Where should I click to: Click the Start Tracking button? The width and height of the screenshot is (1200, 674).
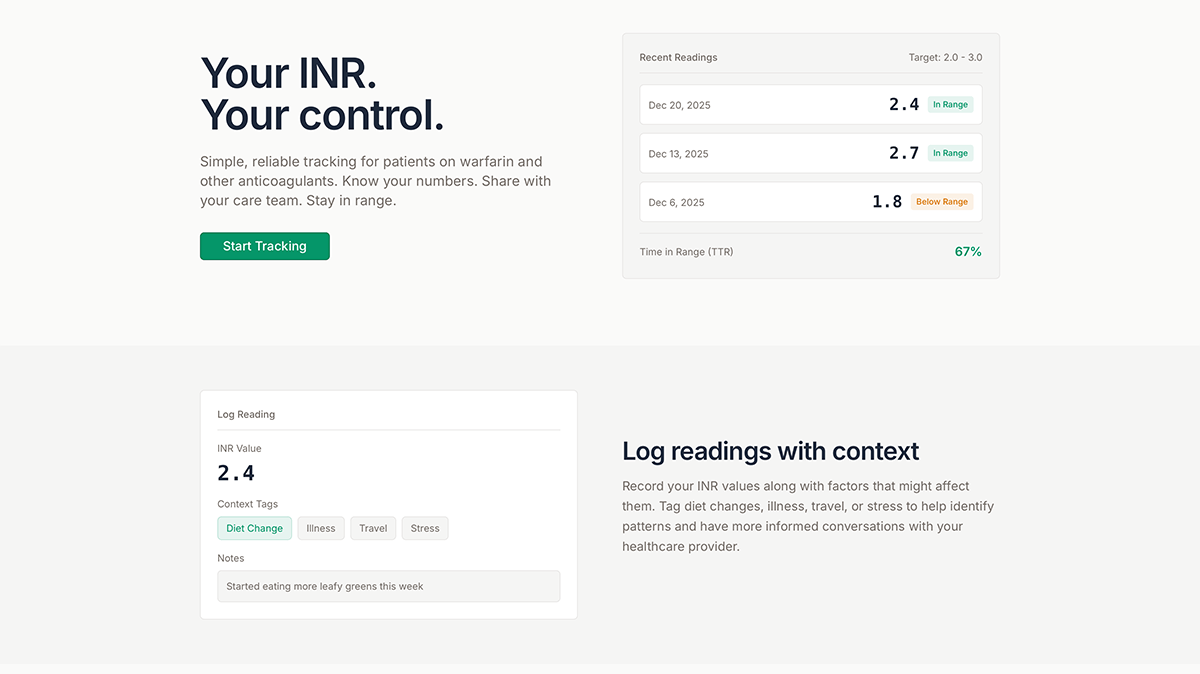264,246
